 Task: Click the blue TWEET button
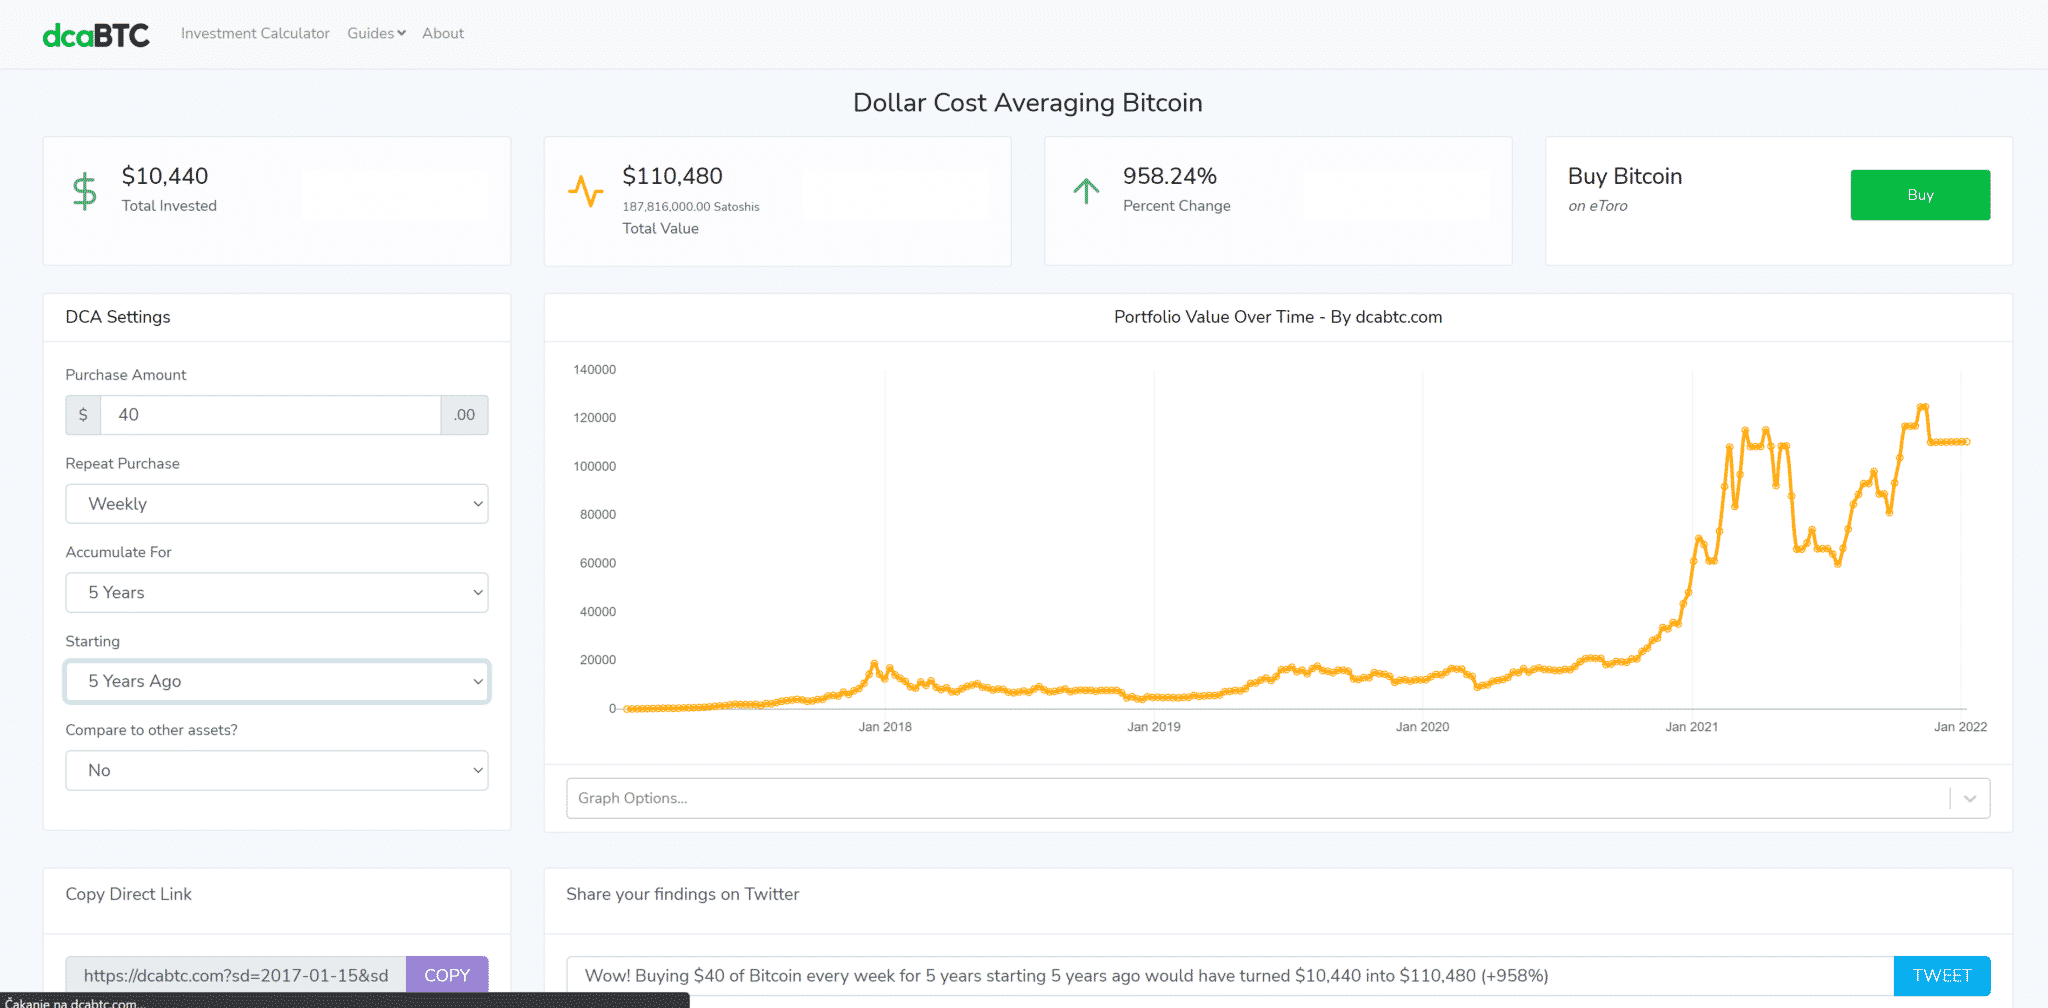(1941, 975)
